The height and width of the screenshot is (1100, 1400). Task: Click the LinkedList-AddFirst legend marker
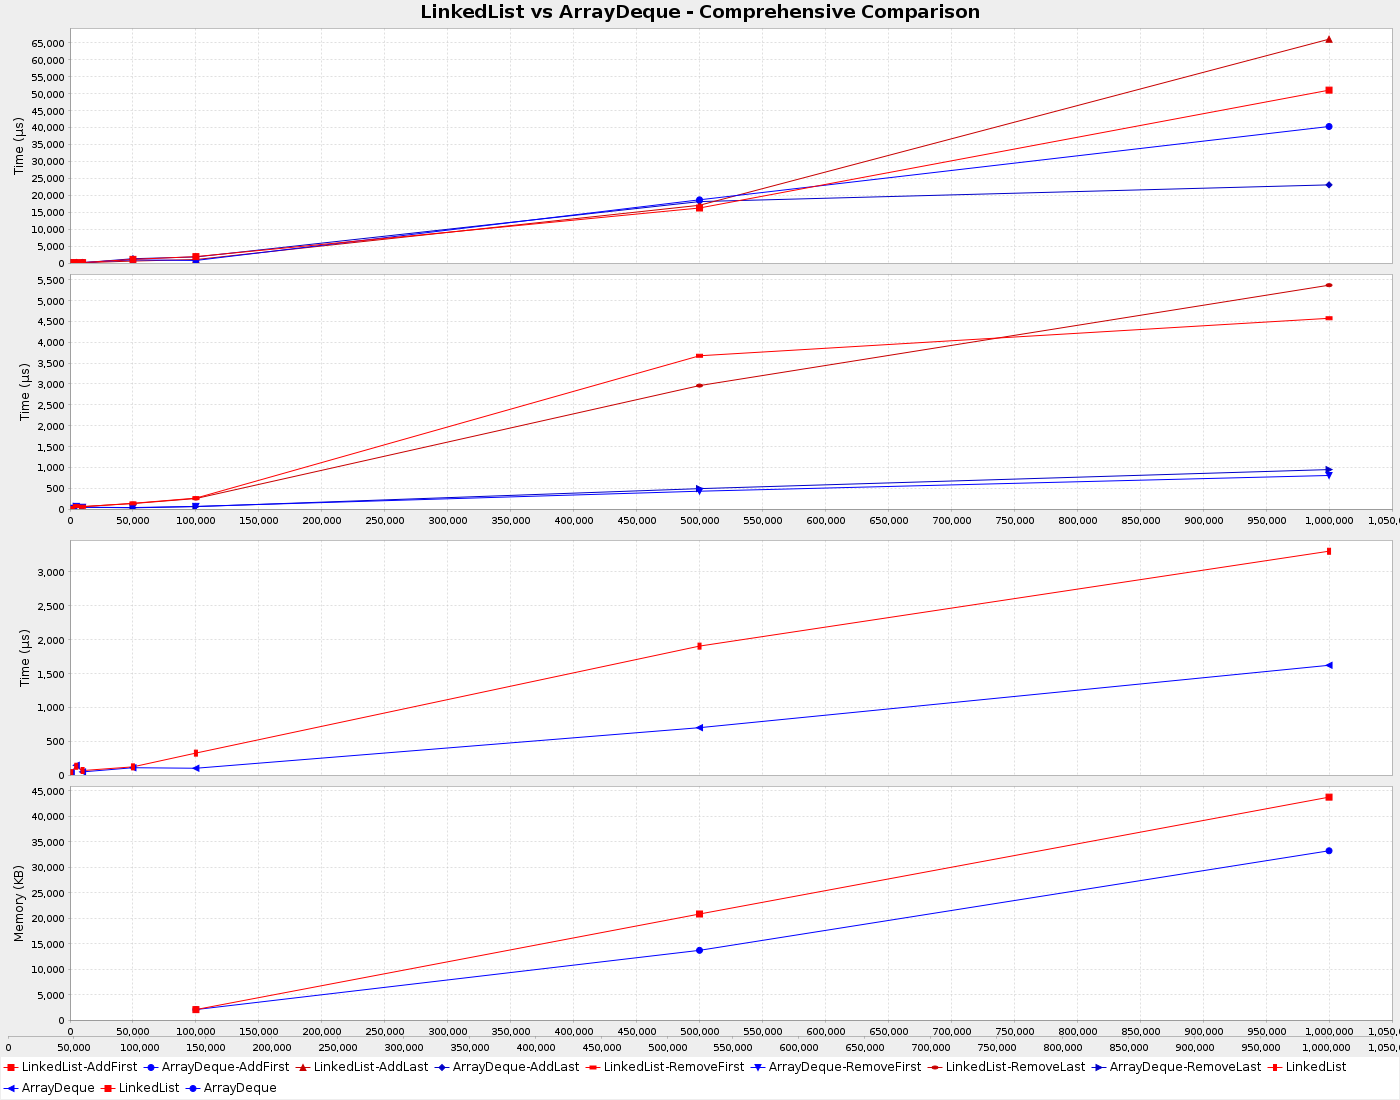click(x=11, y=1067)
